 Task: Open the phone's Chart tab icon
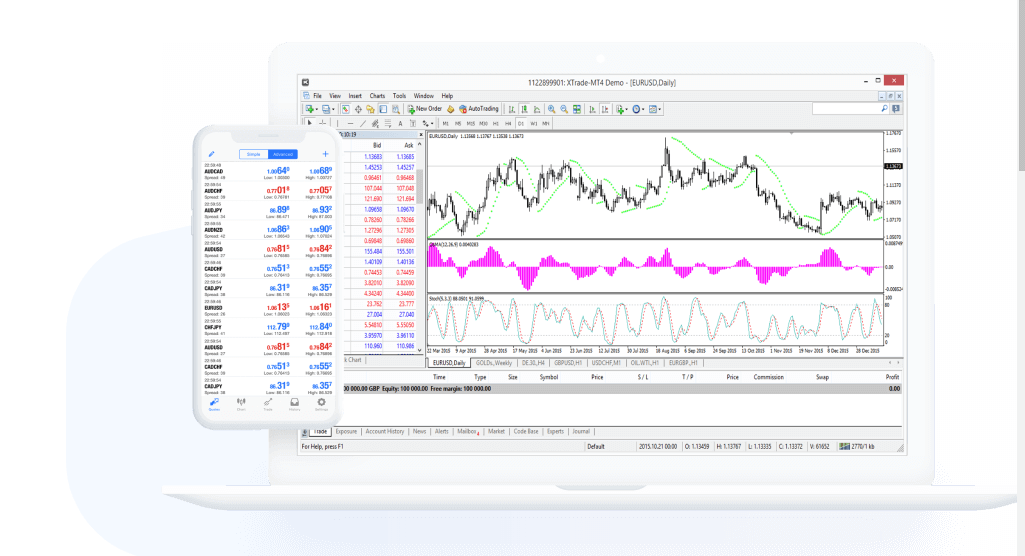(x=241, y=404)
